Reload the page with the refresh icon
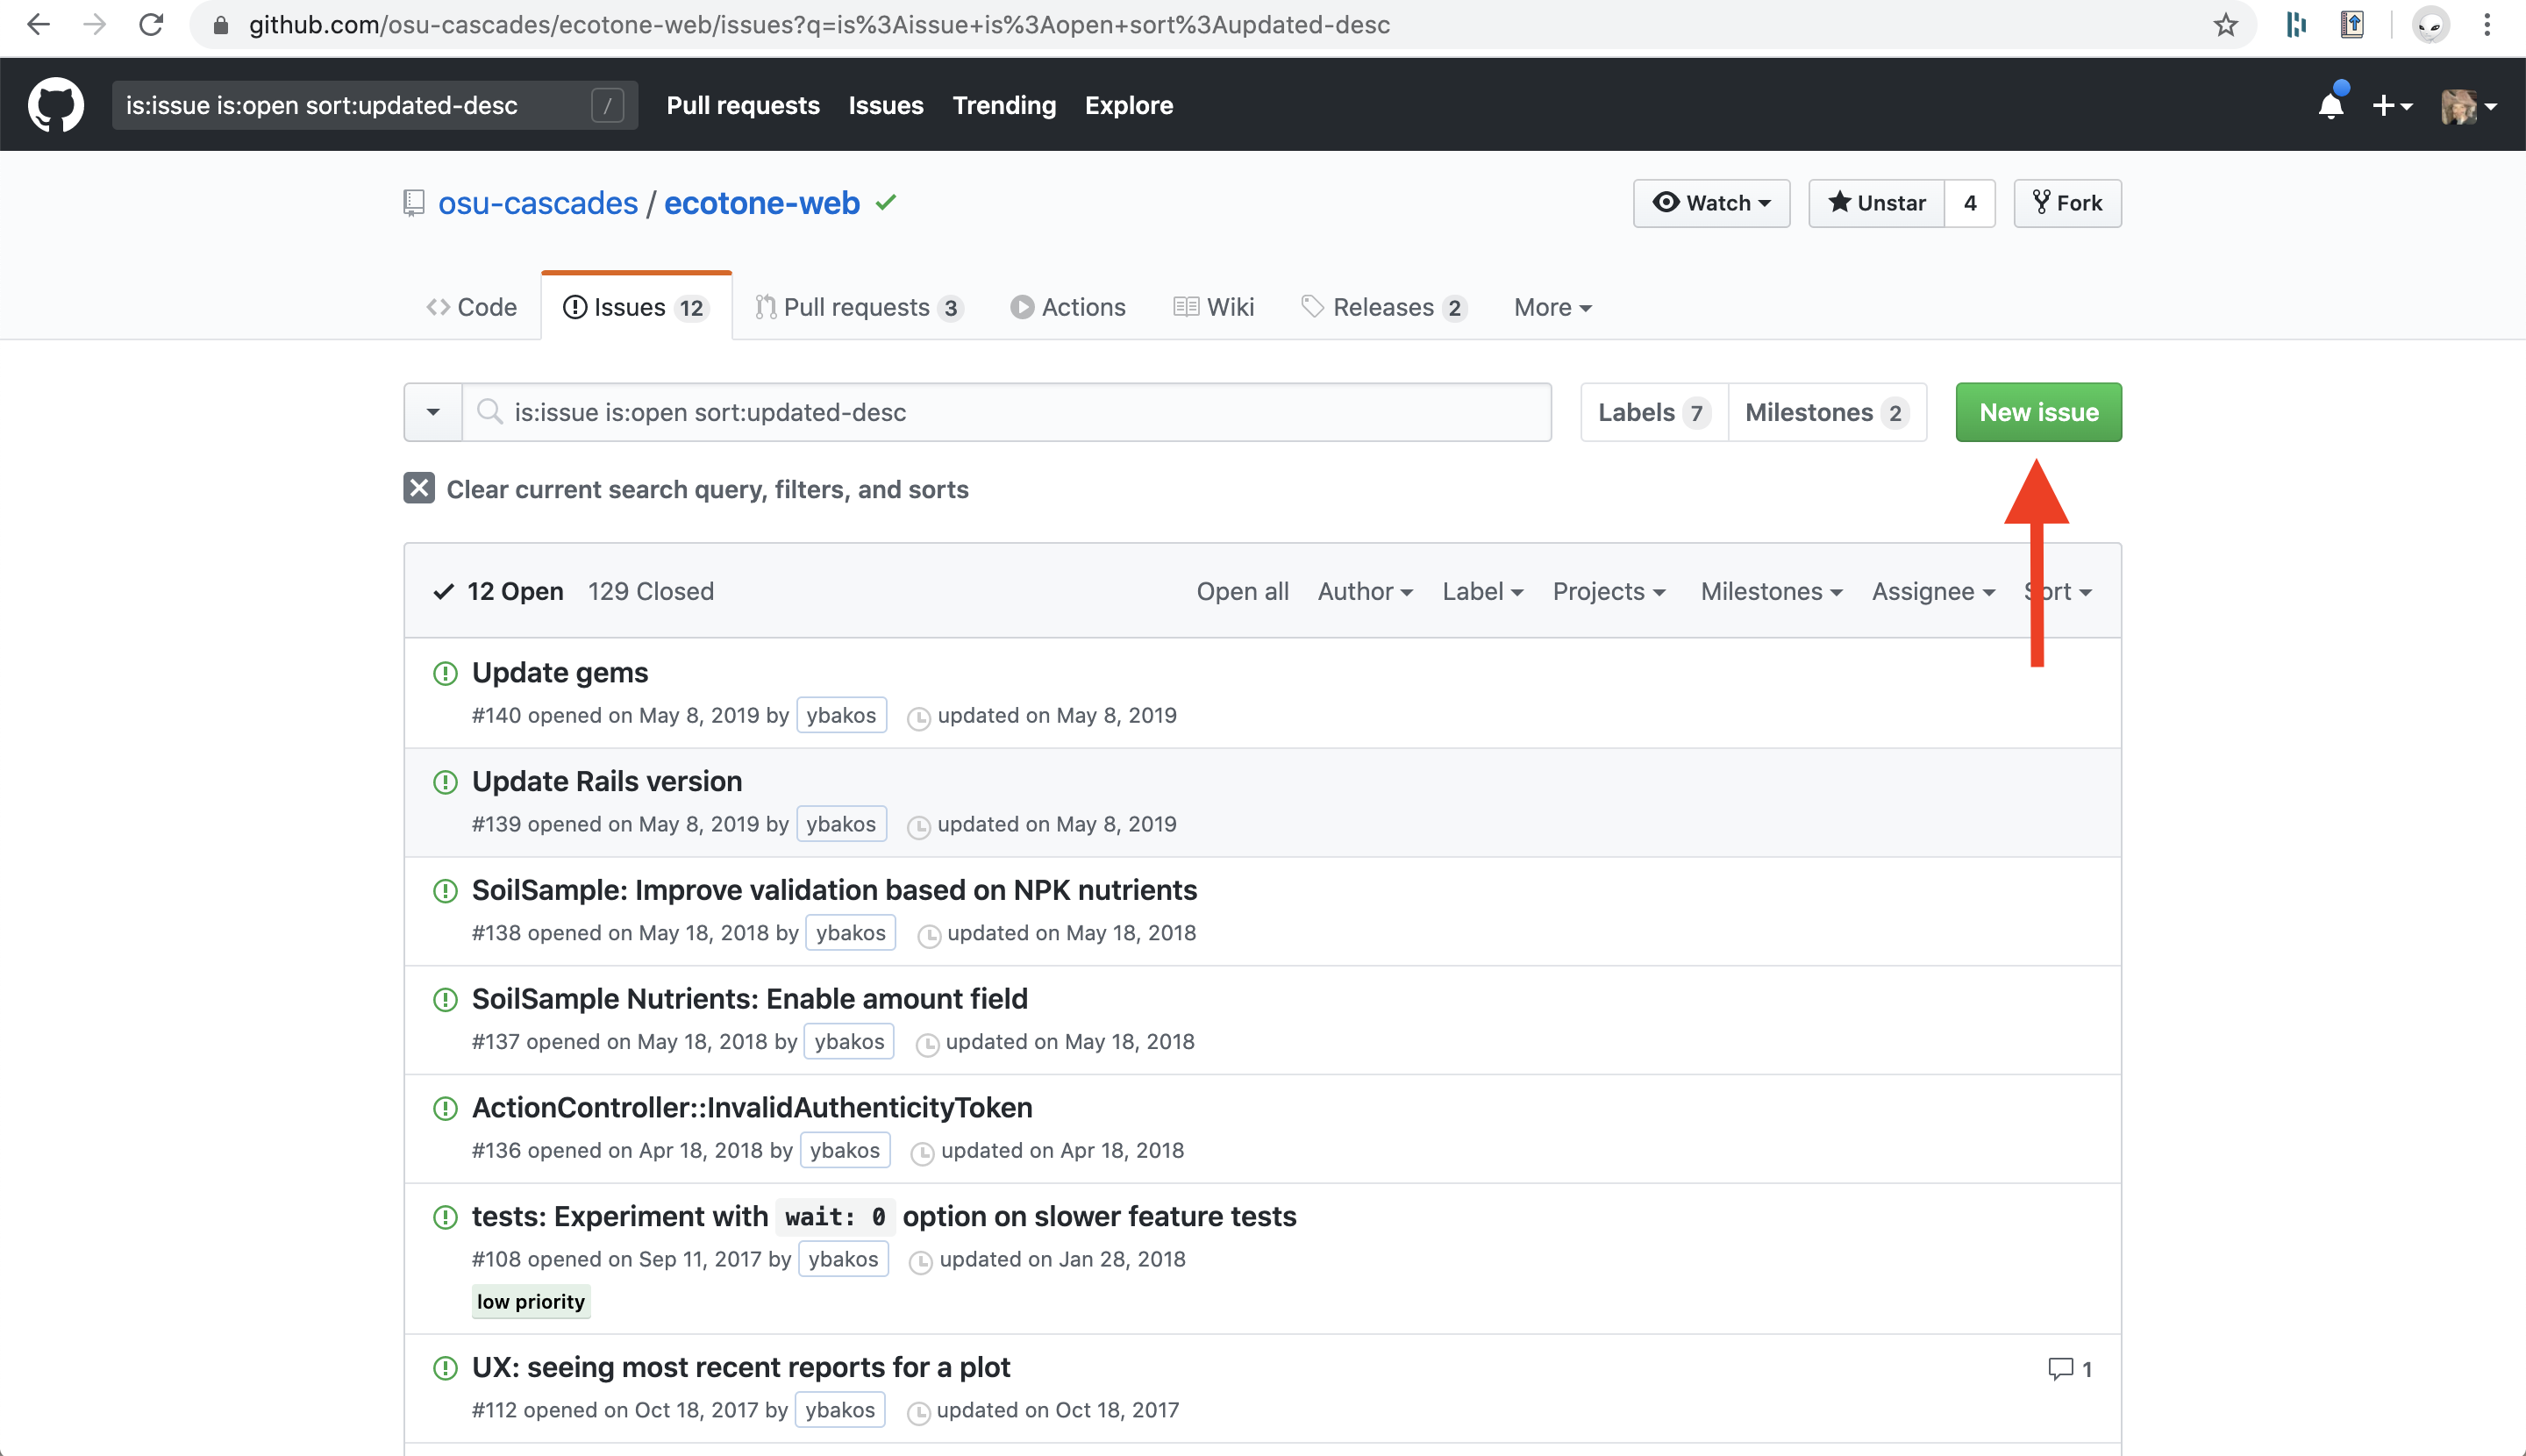 tap(151, 25)
